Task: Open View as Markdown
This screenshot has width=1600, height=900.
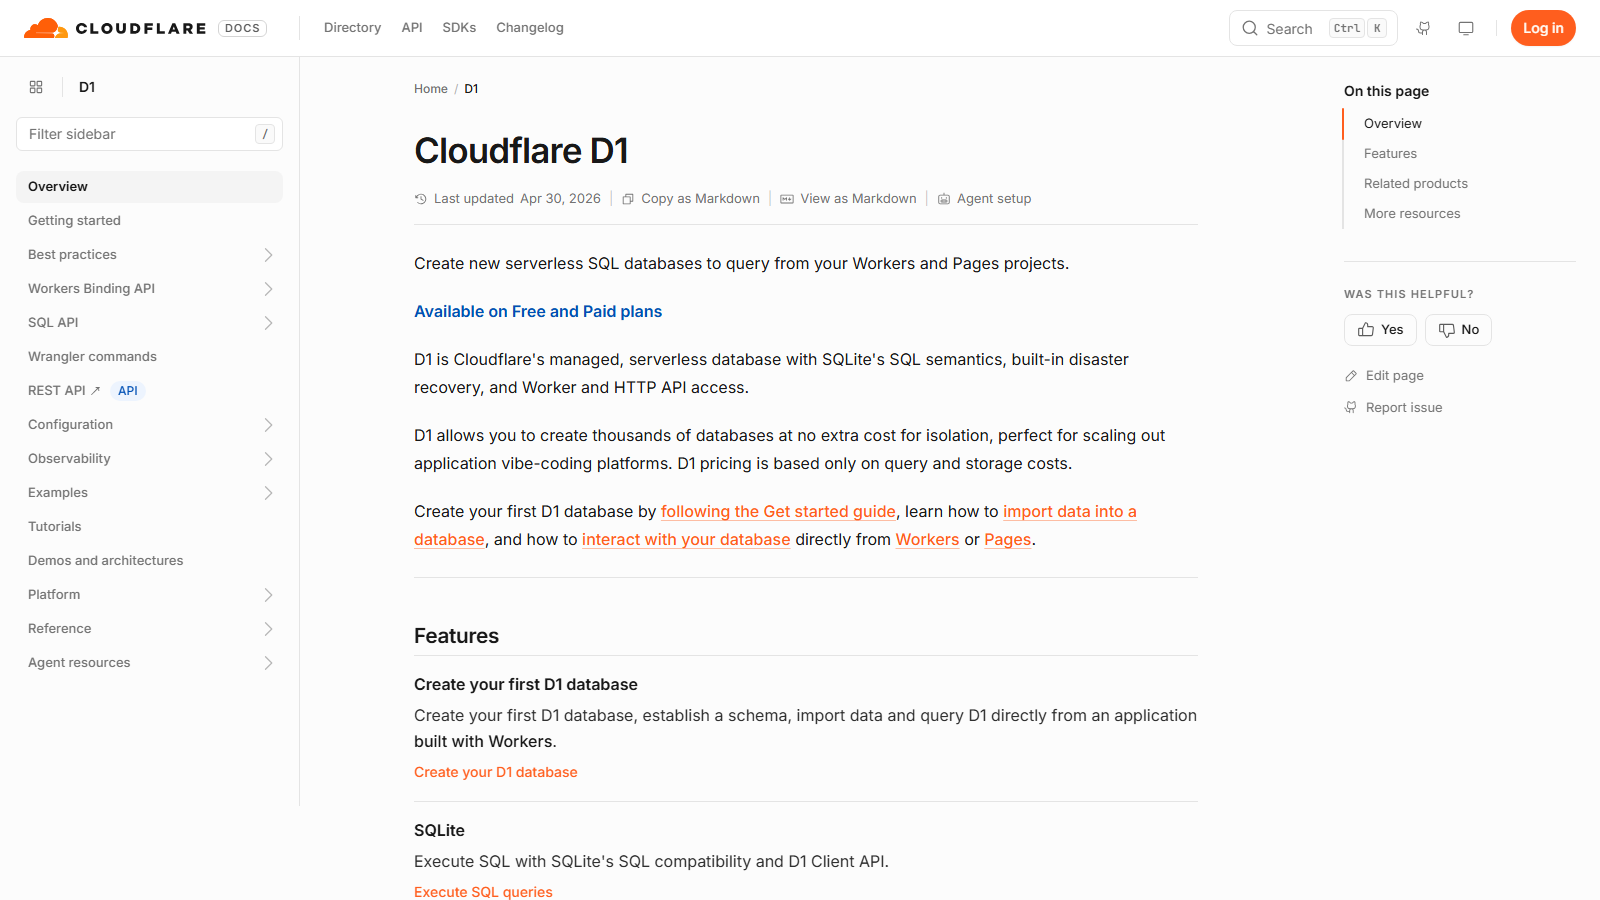Action: tap(848, 199)
